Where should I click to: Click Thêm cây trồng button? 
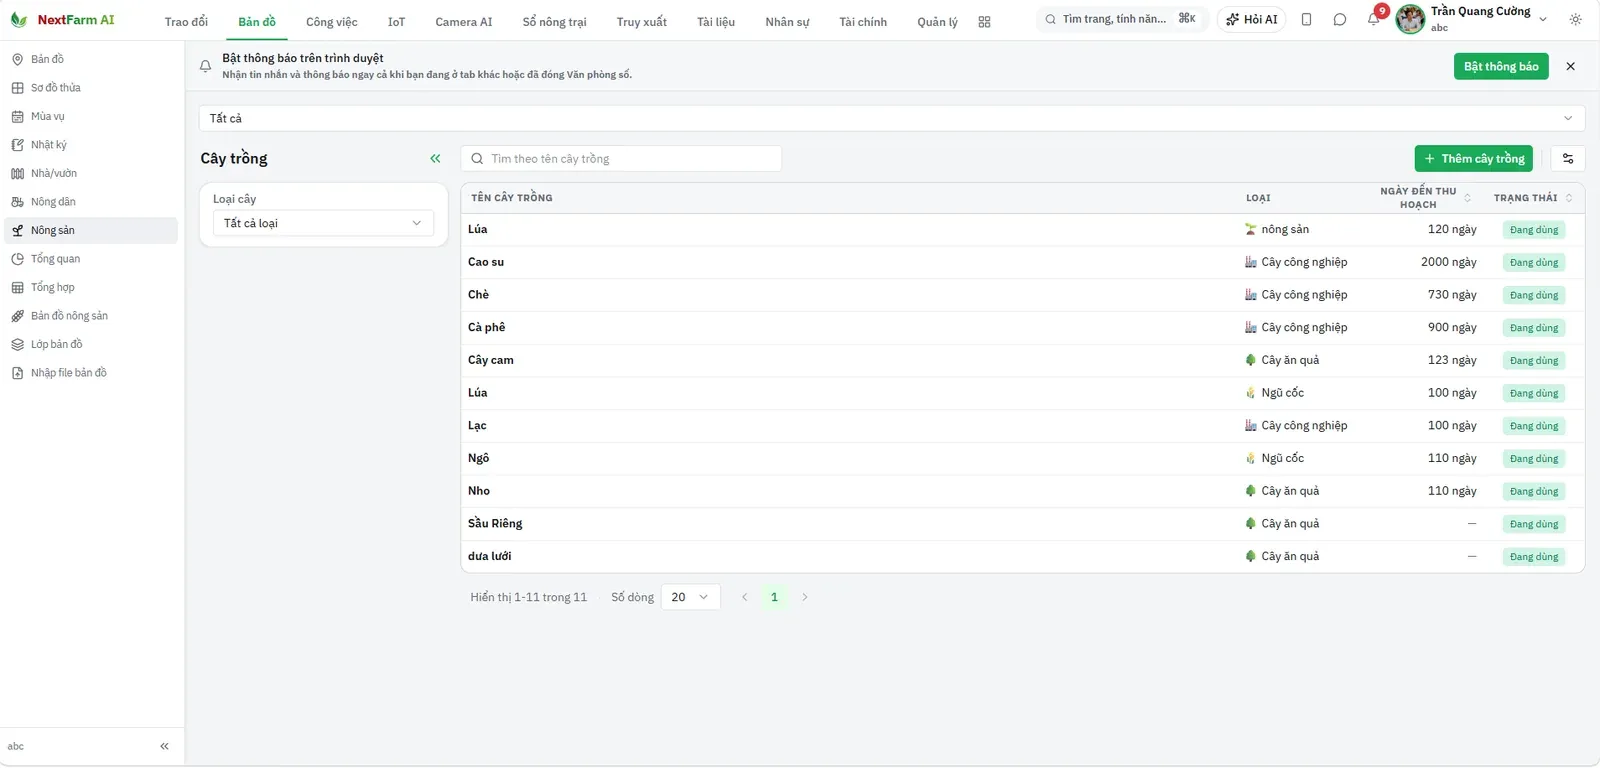tap(1473, 158)
